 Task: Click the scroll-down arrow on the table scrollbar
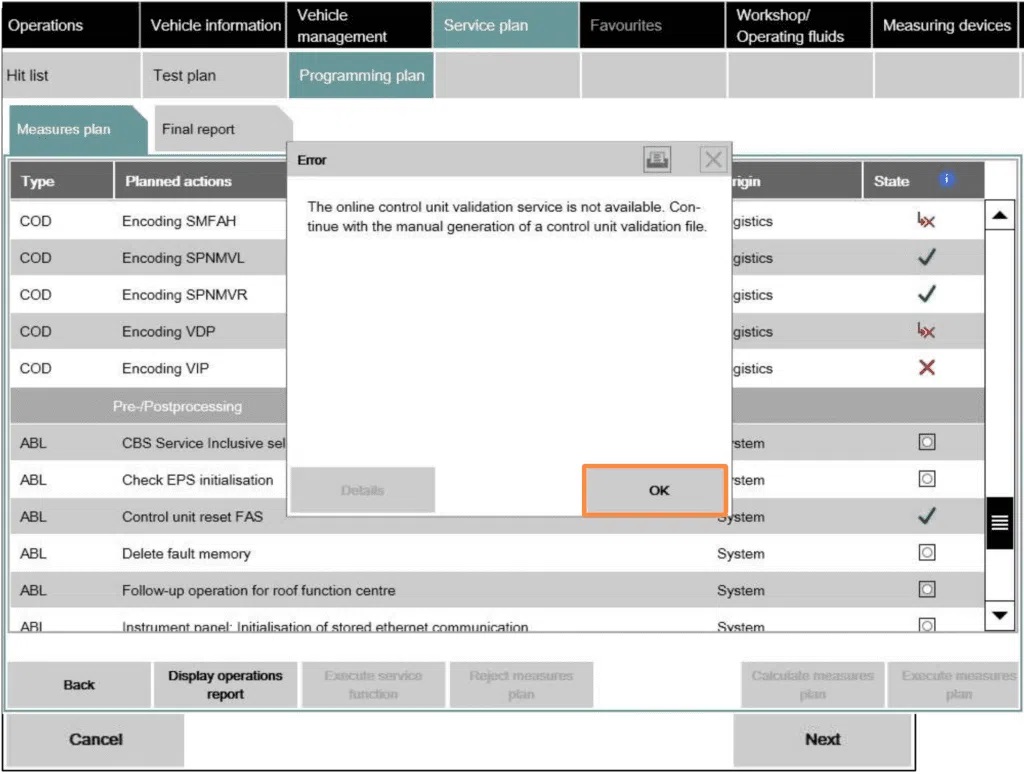(1000, 616)
